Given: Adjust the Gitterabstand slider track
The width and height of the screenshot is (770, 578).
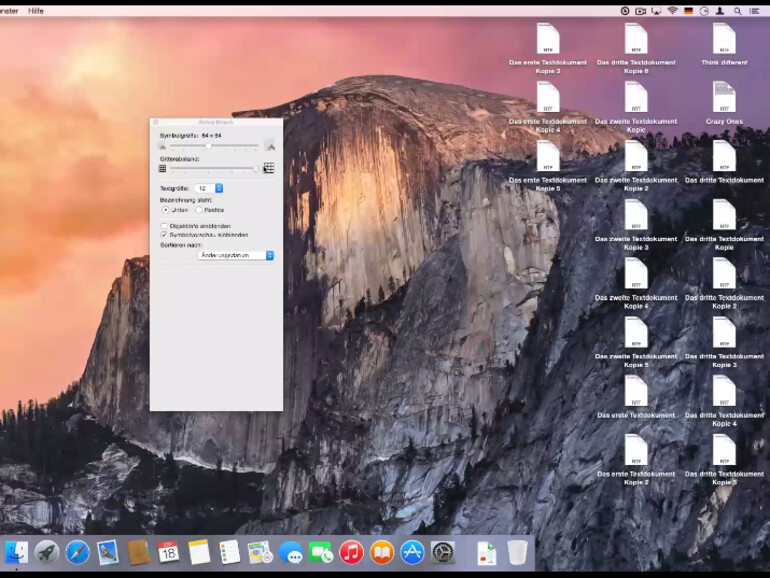Looking at the screenshot, I should 214,168.
